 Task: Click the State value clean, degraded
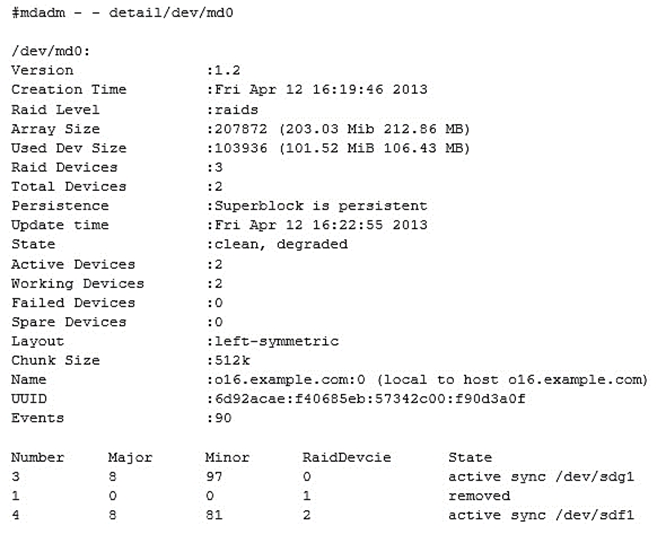coord(277,244)
